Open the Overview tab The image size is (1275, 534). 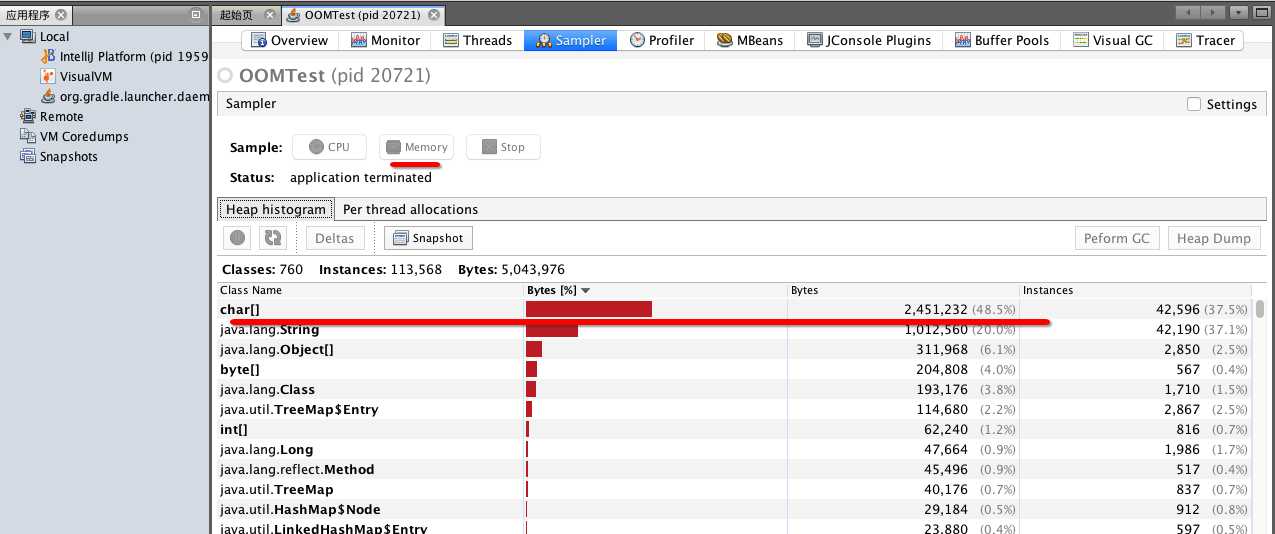coord(289,40)
